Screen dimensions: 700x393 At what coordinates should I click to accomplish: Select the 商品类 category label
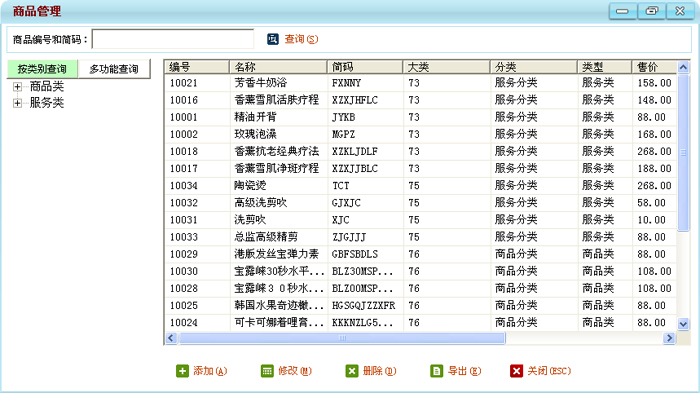click(47, 86)
